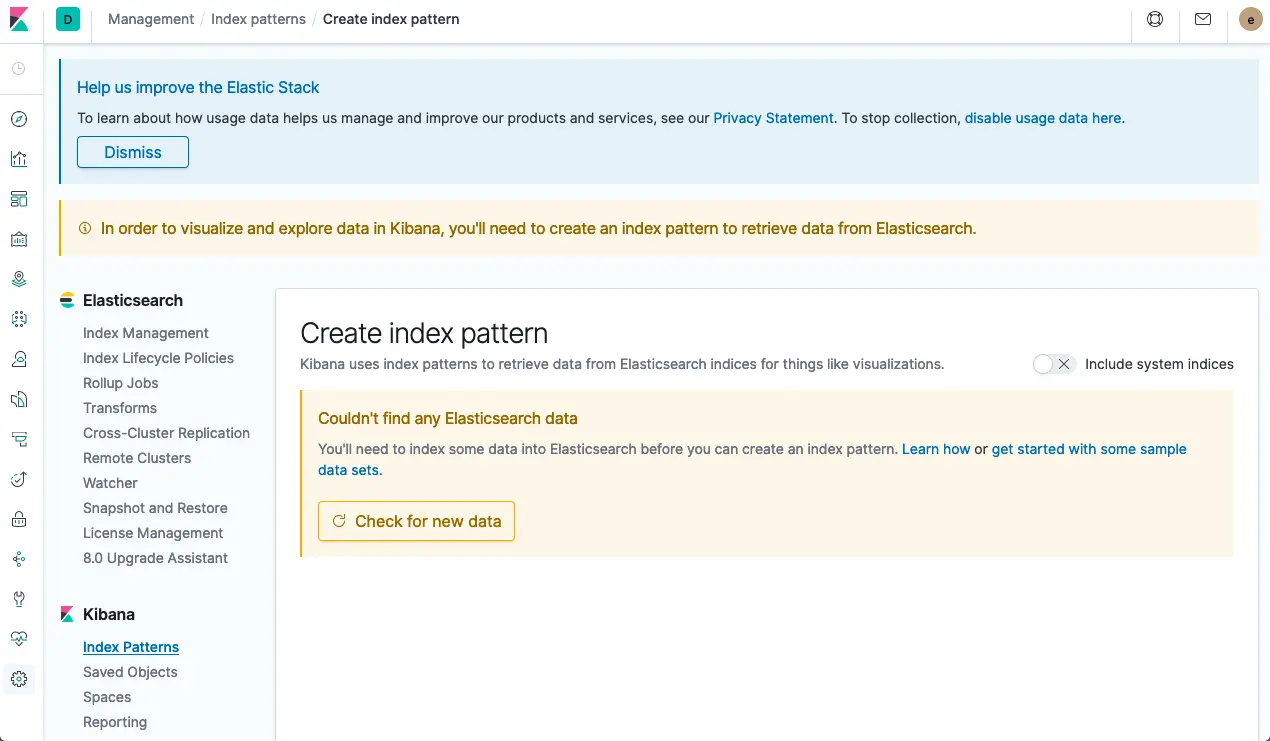
Task: Toggle Include system indices switch
Action: [1053, 364]
